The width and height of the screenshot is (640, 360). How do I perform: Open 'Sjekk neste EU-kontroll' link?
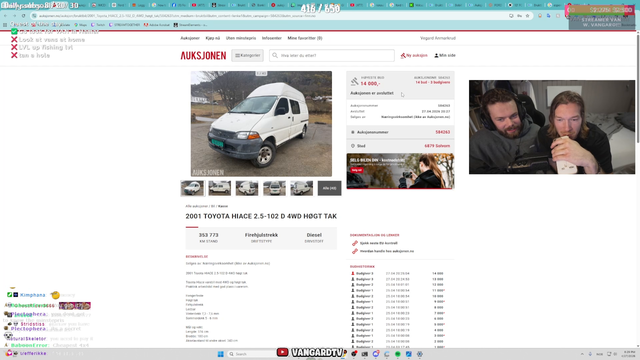pos(378,243)
